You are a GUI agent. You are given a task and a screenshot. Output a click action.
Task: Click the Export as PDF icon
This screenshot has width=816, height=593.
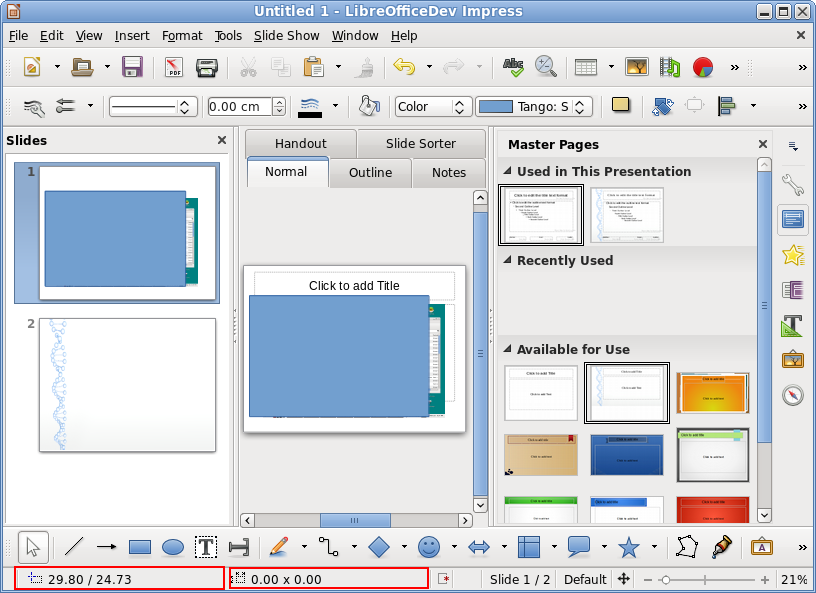(174, 67)
